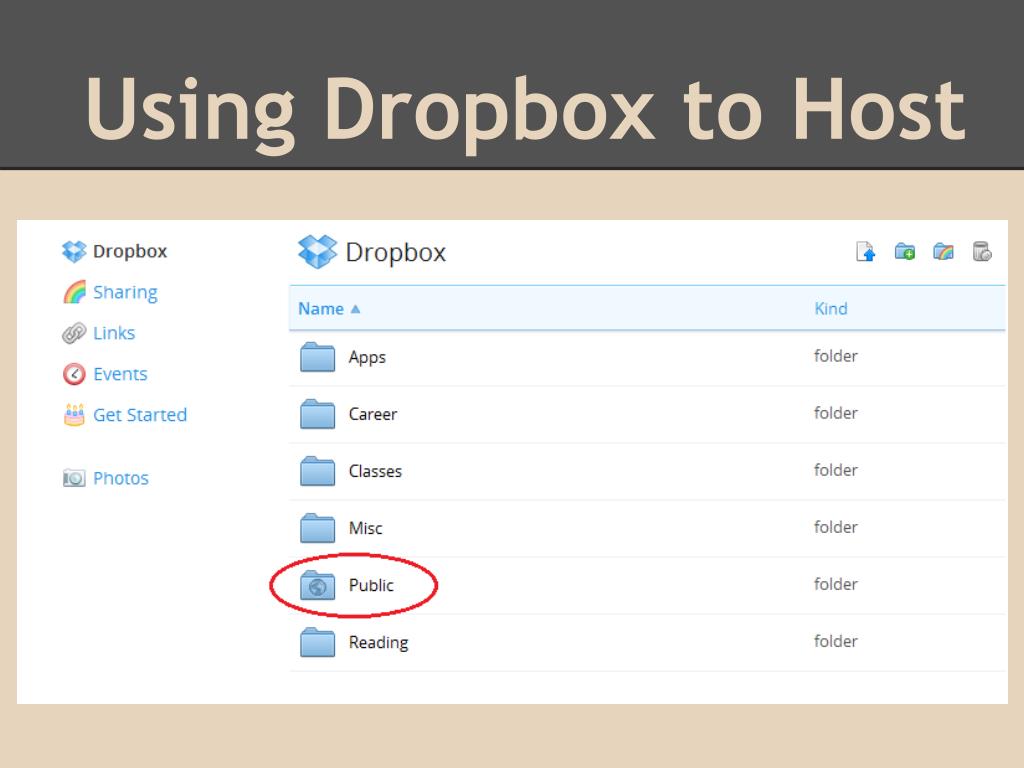
Task: Click the show deleted files trash icon
Action: click(x=982, y=251)
